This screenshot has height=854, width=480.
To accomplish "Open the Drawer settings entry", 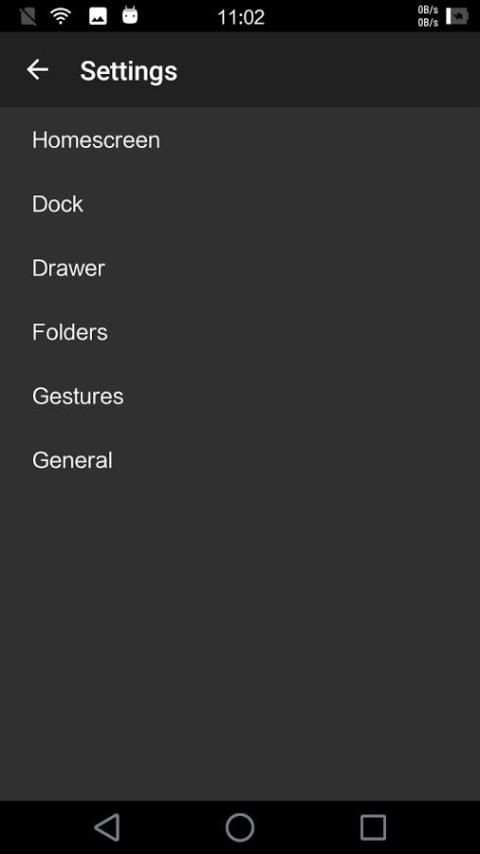I will (x=240, y=268).
